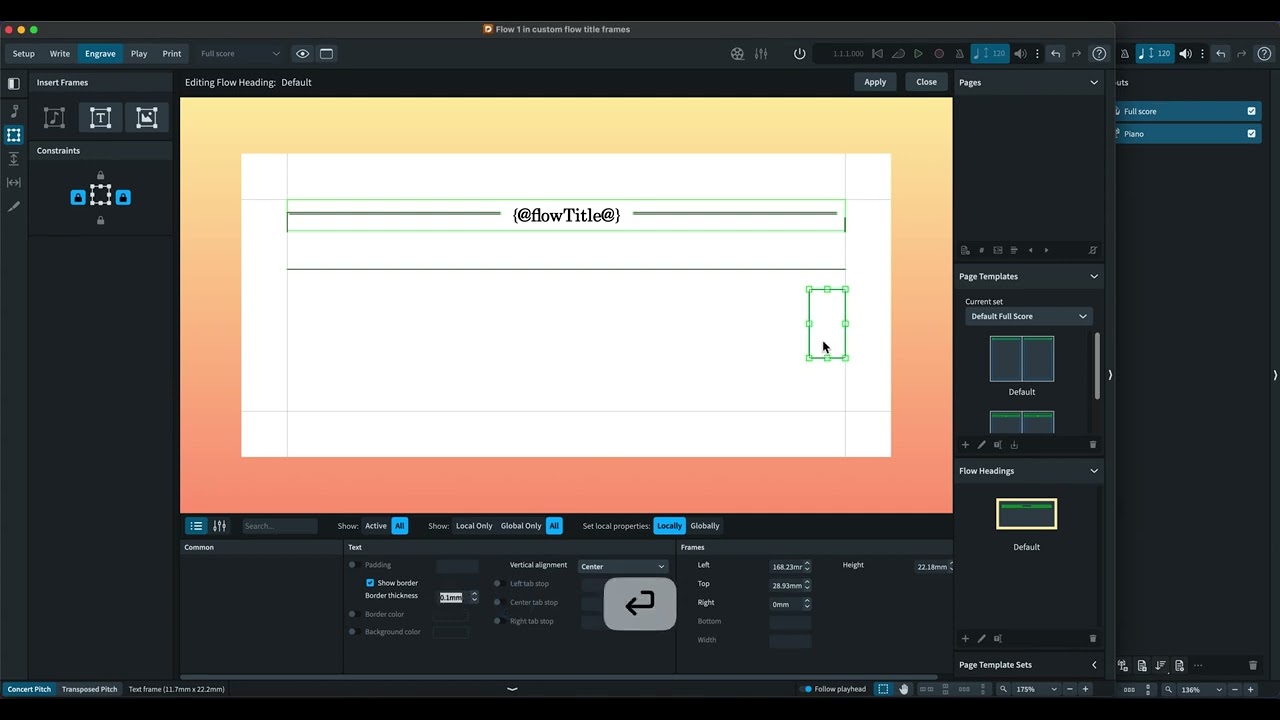Select the marquee selection tool

(x=883, y=689)
